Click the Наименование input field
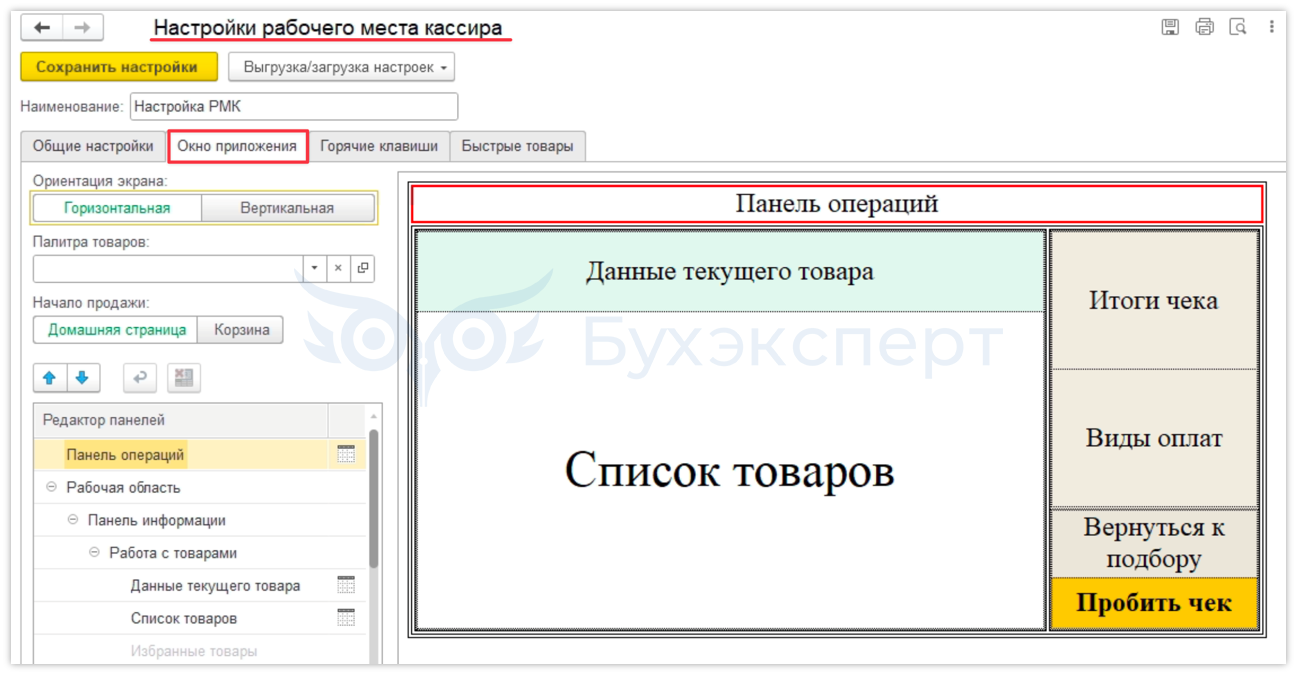This screenshot has width=1297, height=675. [294, 106]
